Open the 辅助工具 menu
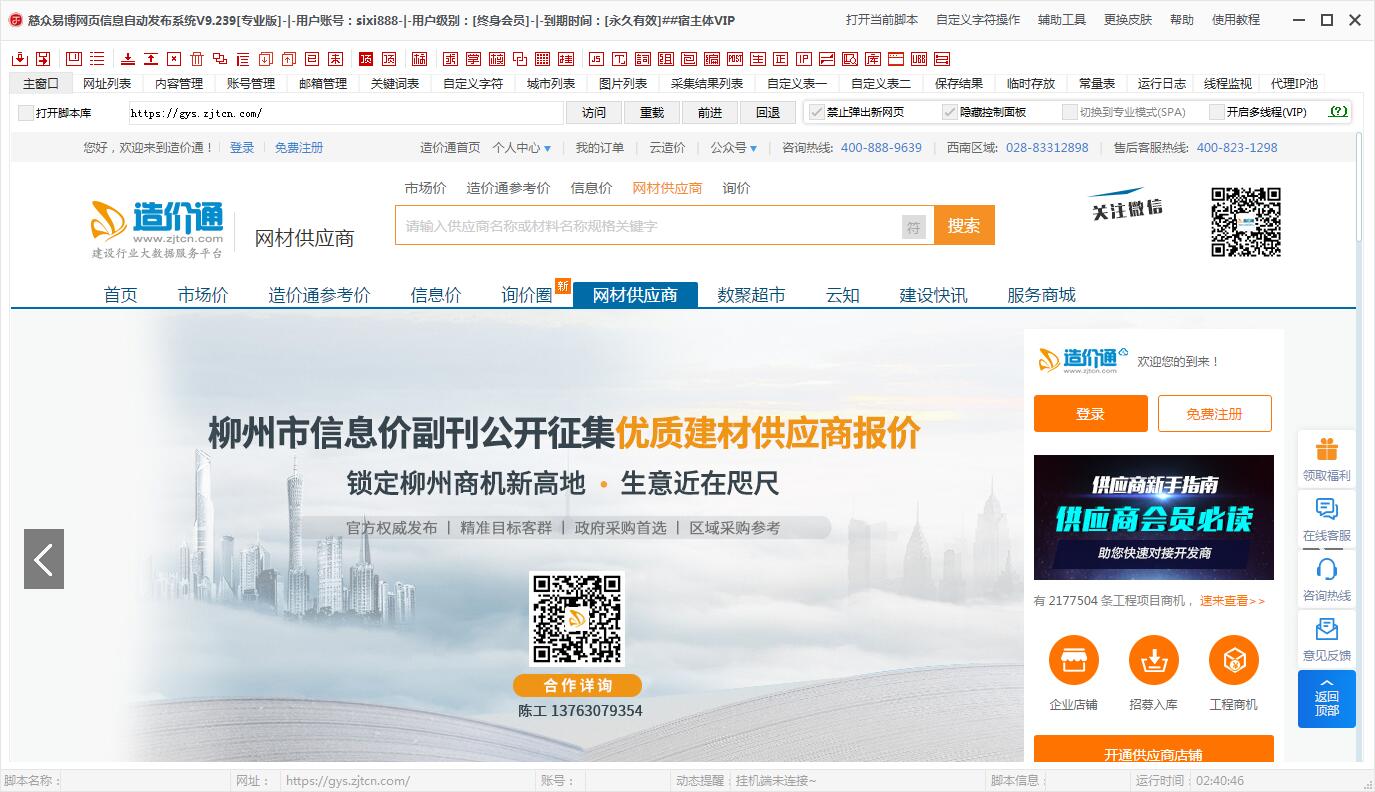The image size is (1375, 792). (x=1061, y=19)
